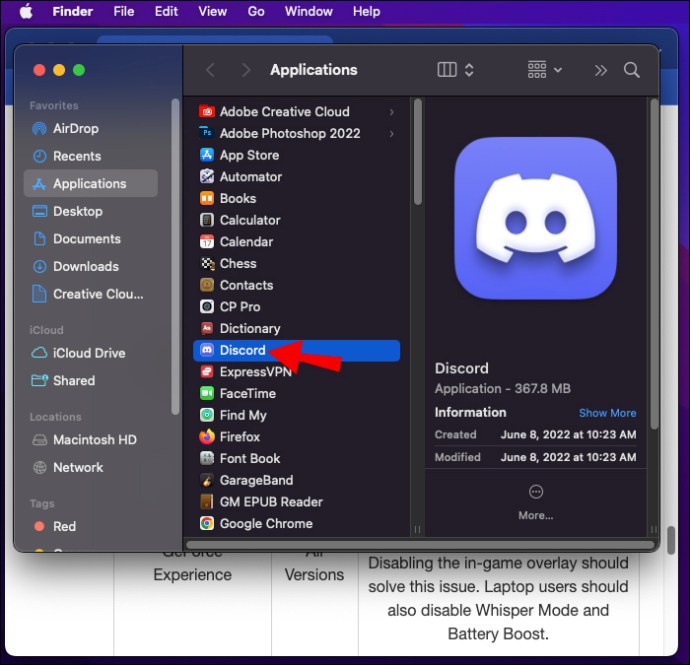The image size is (690, 665).
Task: Open the view mode up-down chevron
Action: 469,70
